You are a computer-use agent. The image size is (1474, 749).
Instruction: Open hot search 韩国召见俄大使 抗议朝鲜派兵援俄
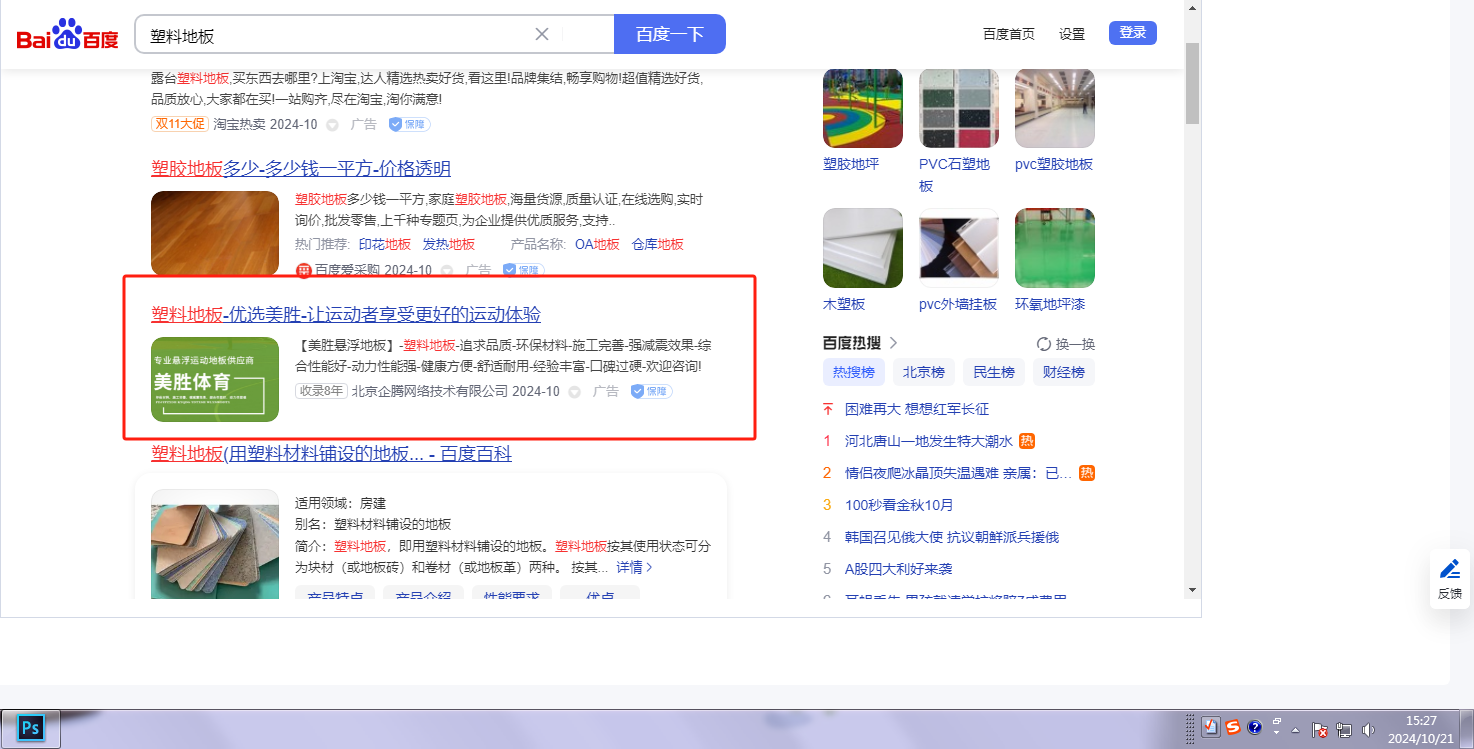[952, 537]
